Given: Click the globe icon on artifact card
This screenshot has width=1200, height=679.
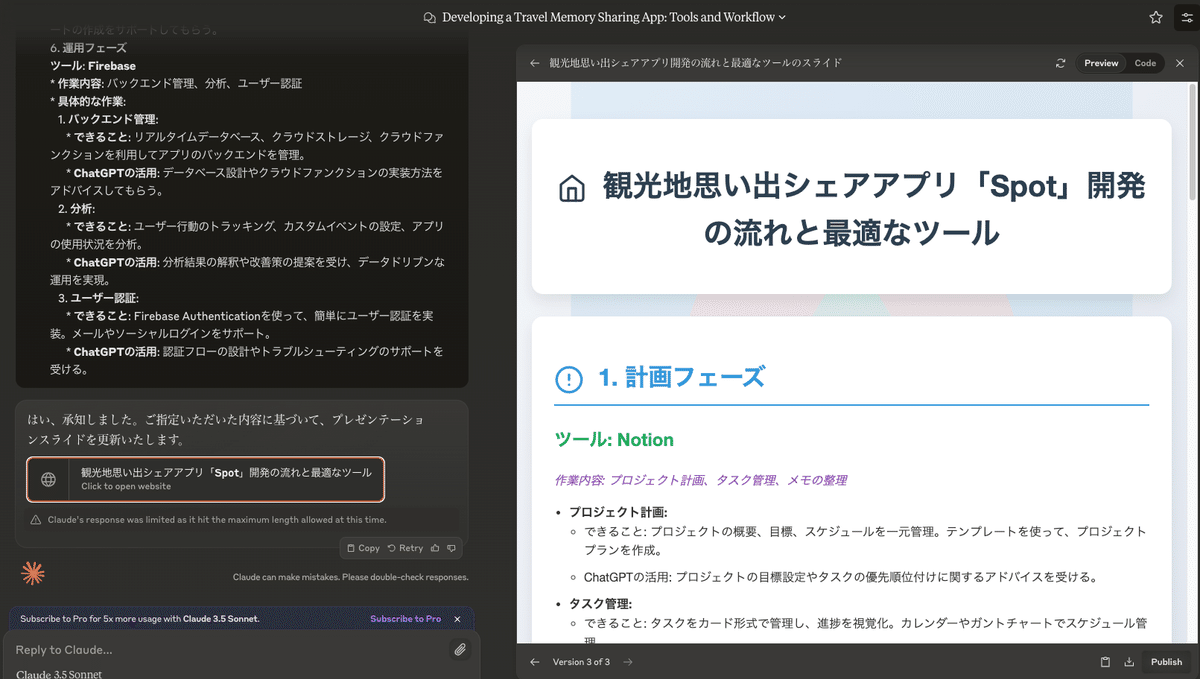Looking at the screenshot, I should tap(48, 479).
